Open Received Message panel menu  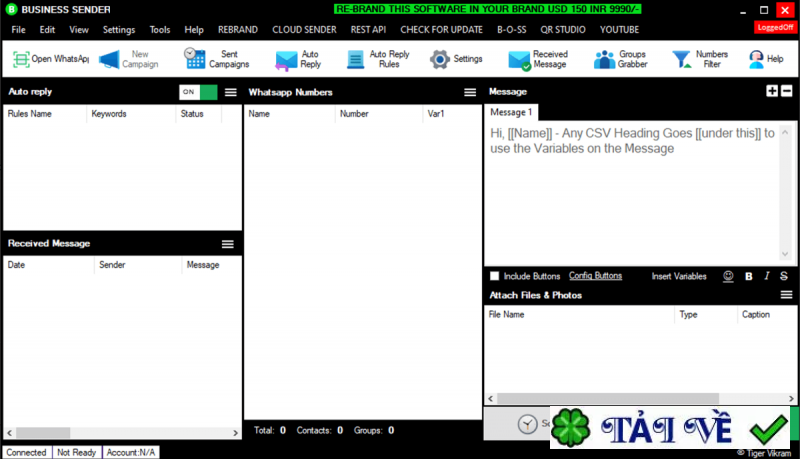[228, 244]
